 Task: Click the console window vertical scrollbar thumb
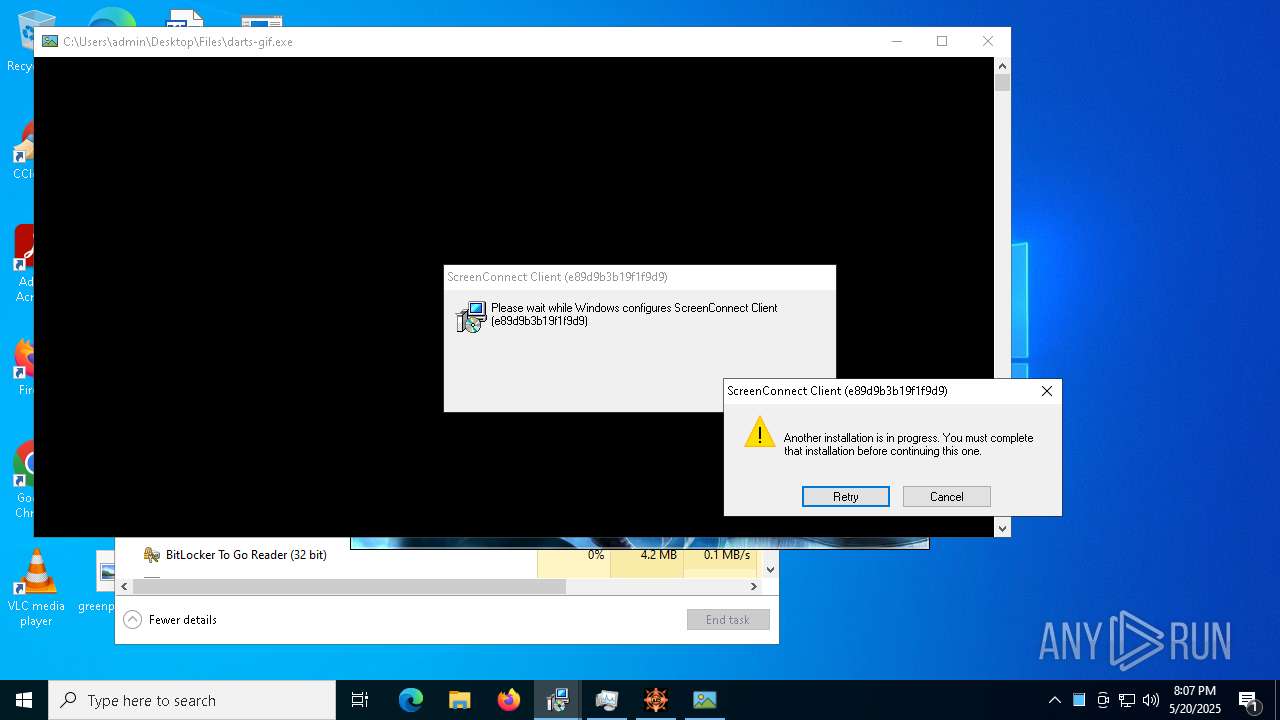coord(1002,83)
